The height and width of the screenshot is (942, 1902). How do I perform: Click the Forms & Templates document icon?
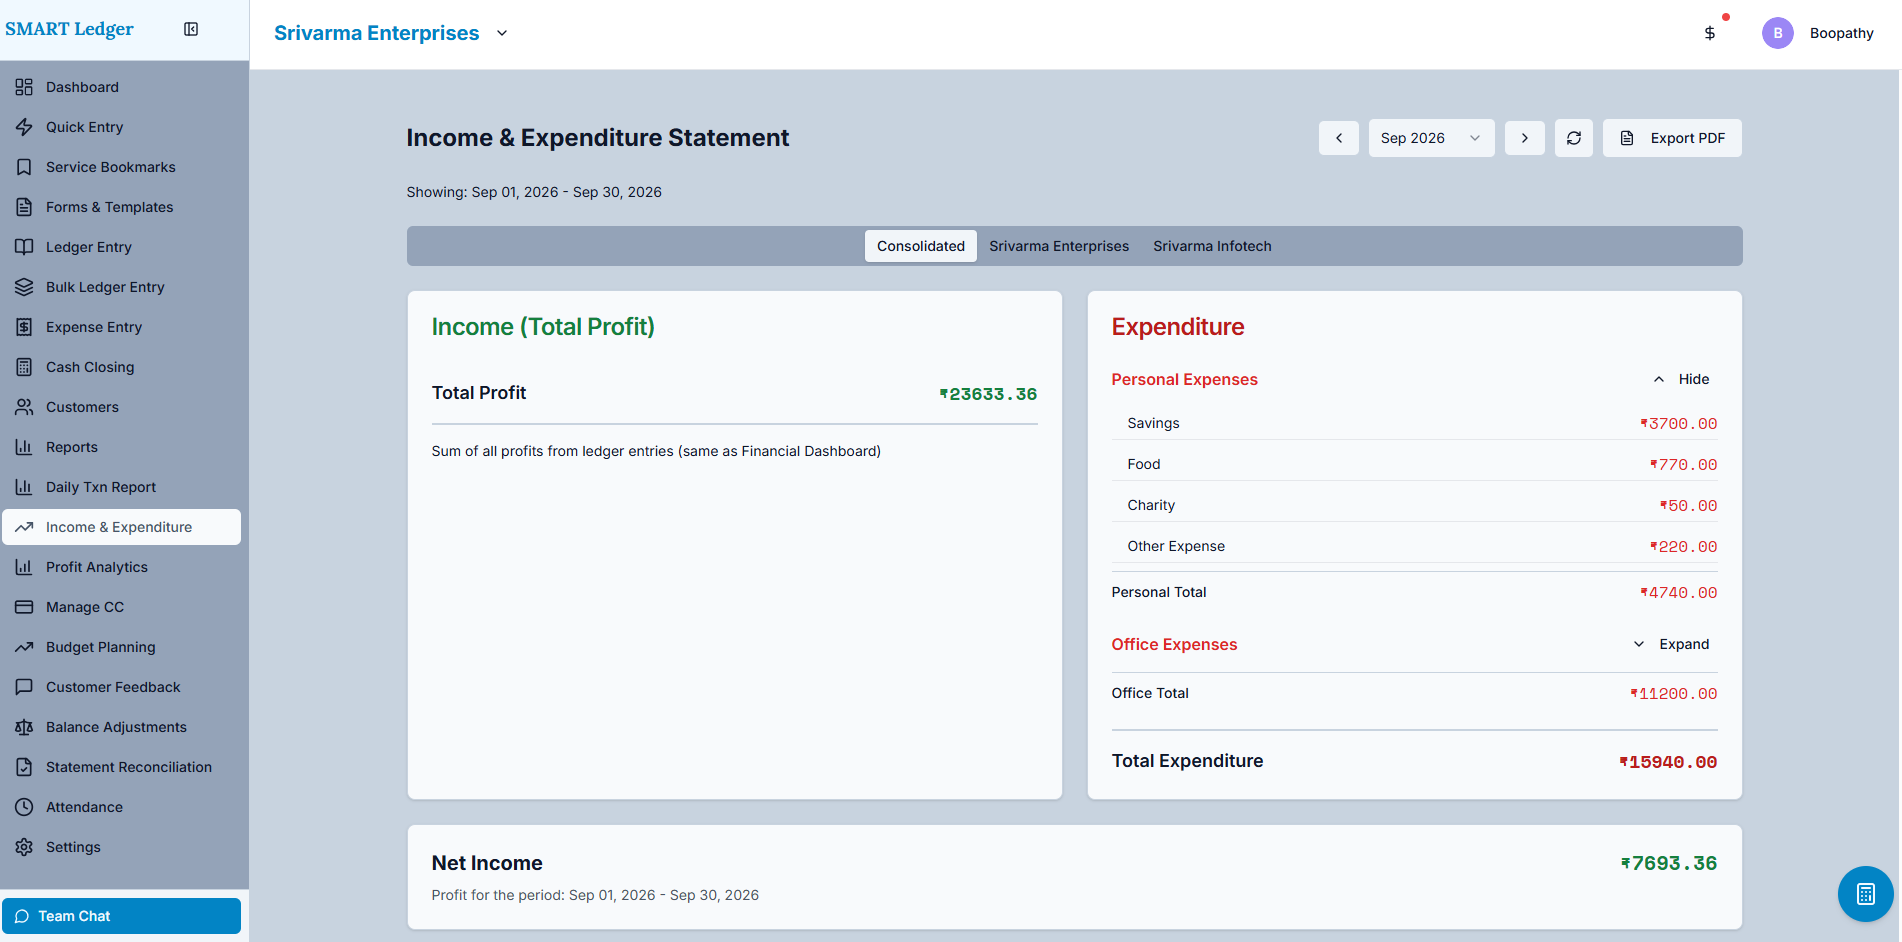(24, 207)
